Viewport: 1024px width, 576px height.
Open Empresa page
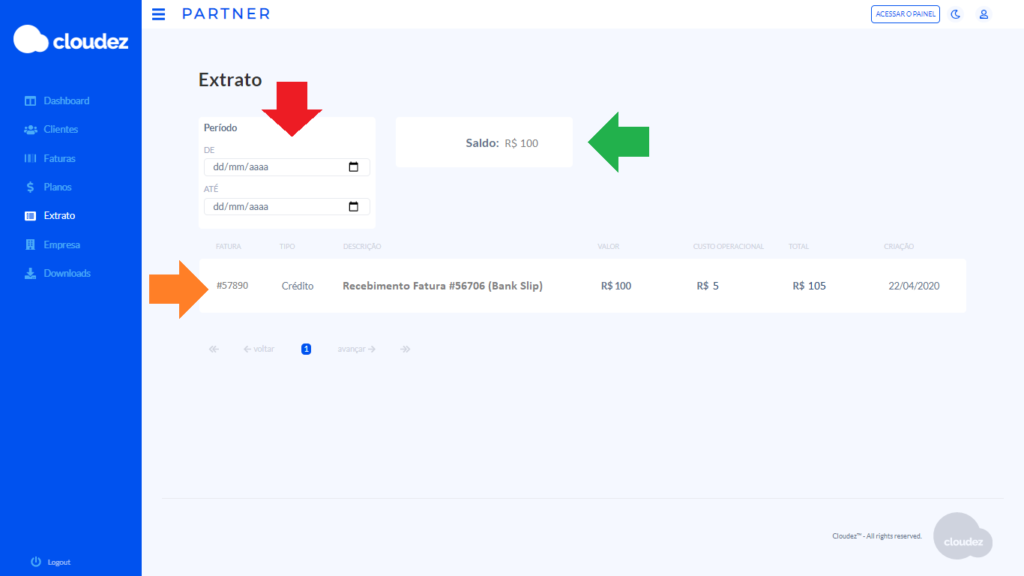pos(61,245)
